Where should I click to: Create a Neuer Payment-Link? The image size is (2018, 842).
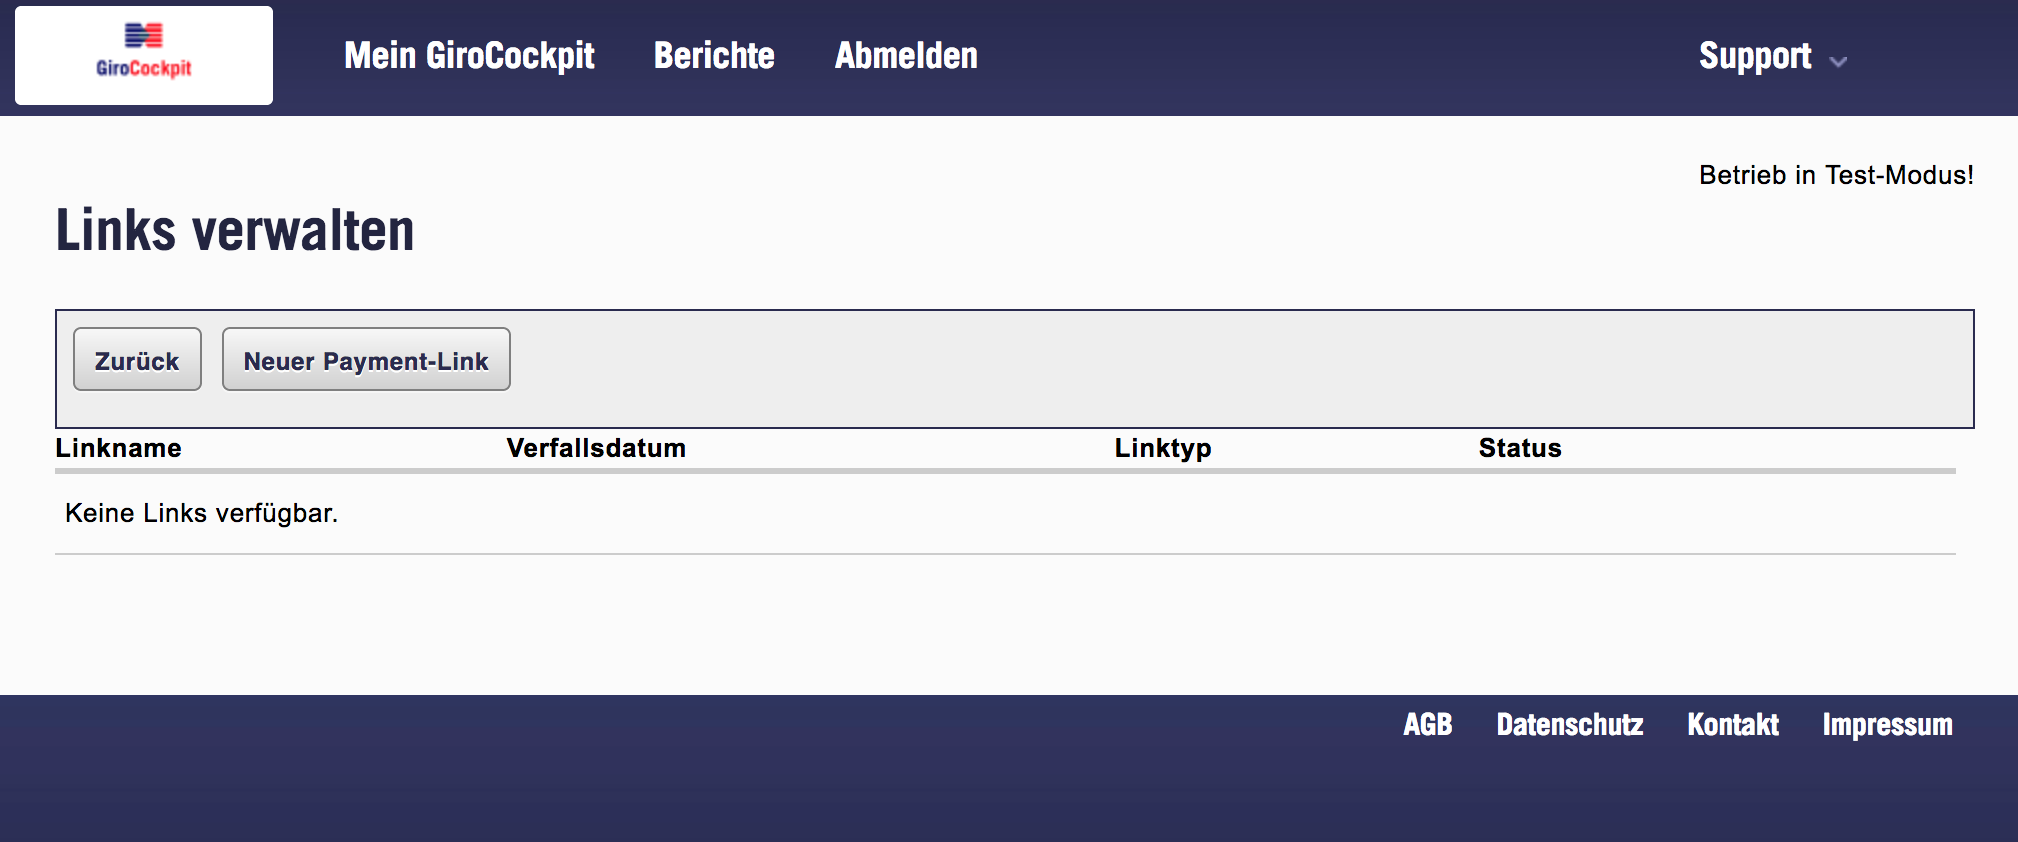(366, 360)
